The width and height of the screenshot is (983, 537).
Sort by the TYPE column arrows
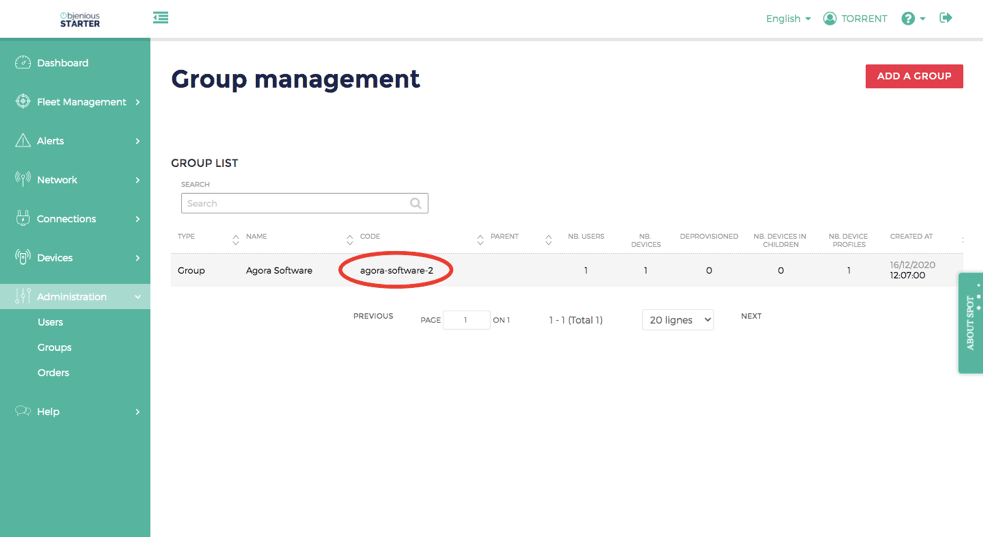coord(236,239)
